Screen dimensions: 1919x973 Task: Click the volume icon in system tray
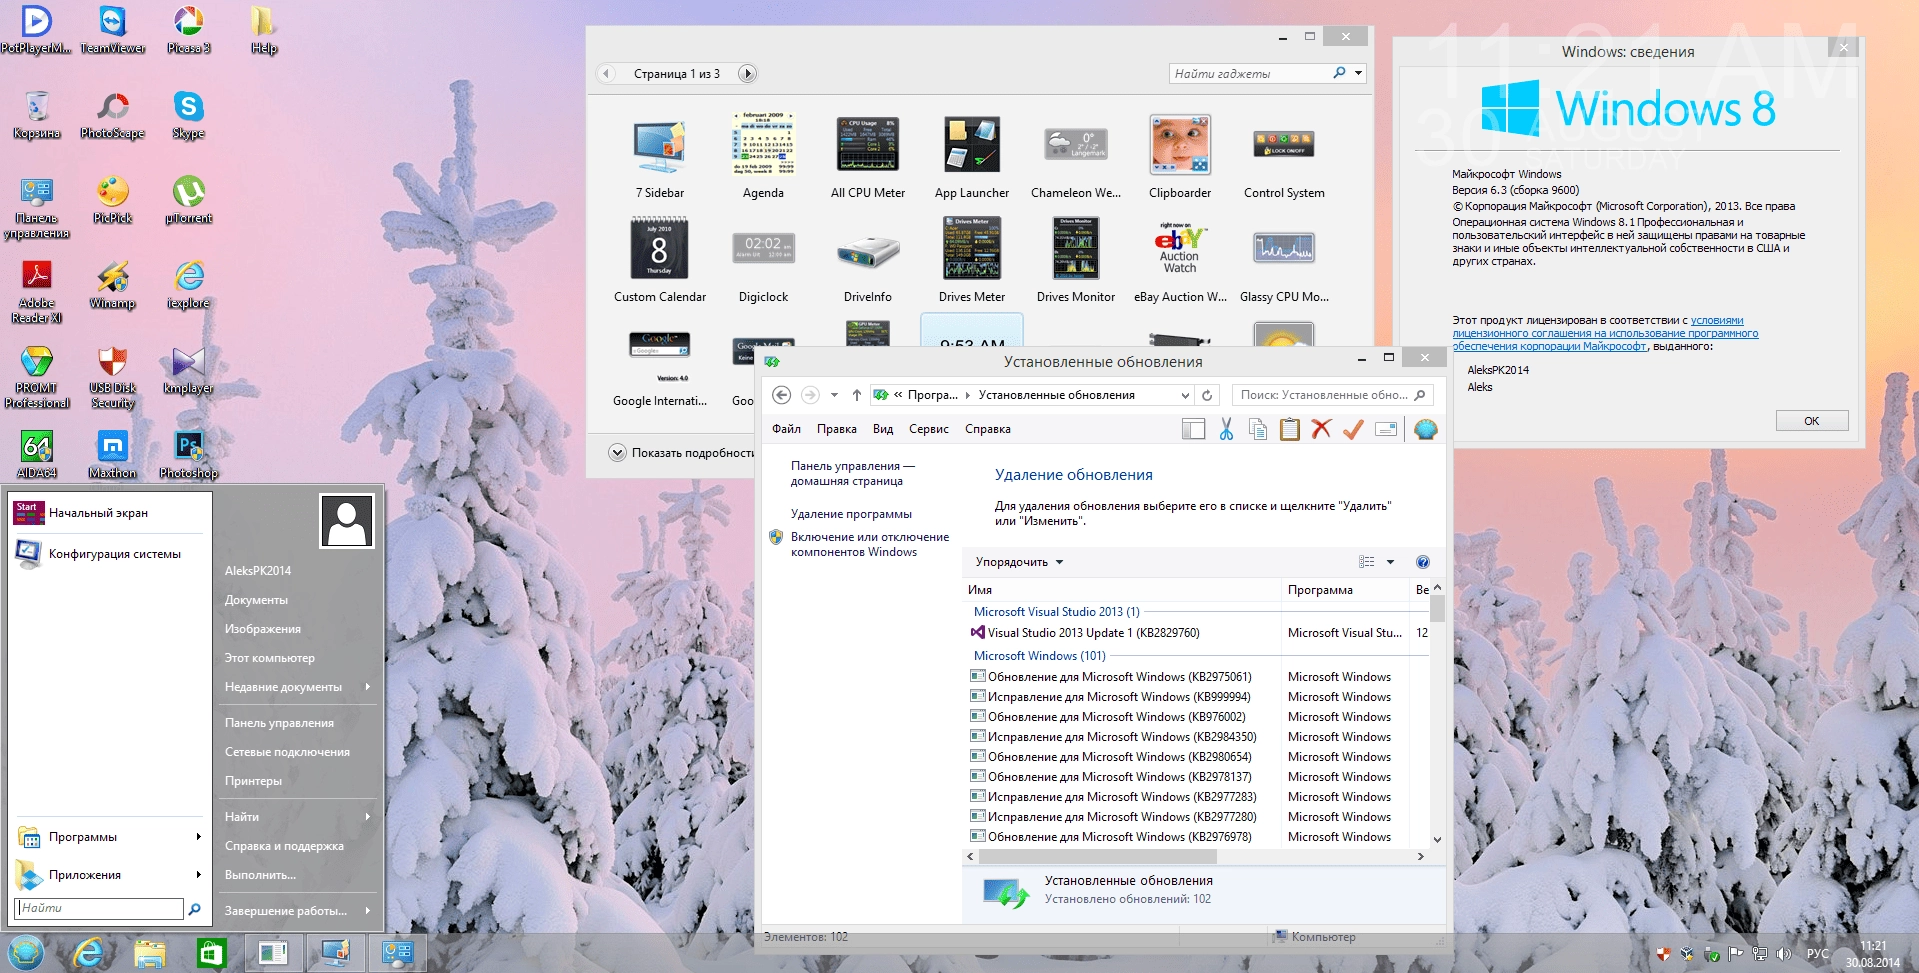click(x=1783, y=954)
